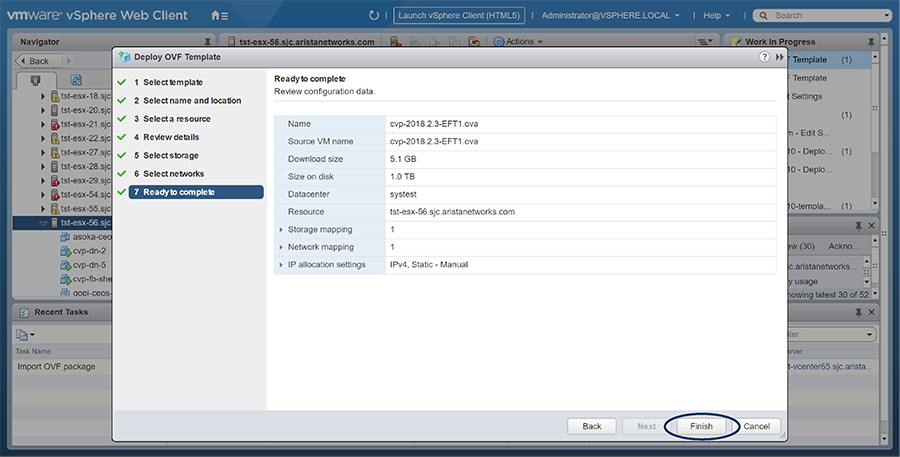The image size is (900, 457).
Task: Open the home menu icon in header
Action: coord(219,16)
